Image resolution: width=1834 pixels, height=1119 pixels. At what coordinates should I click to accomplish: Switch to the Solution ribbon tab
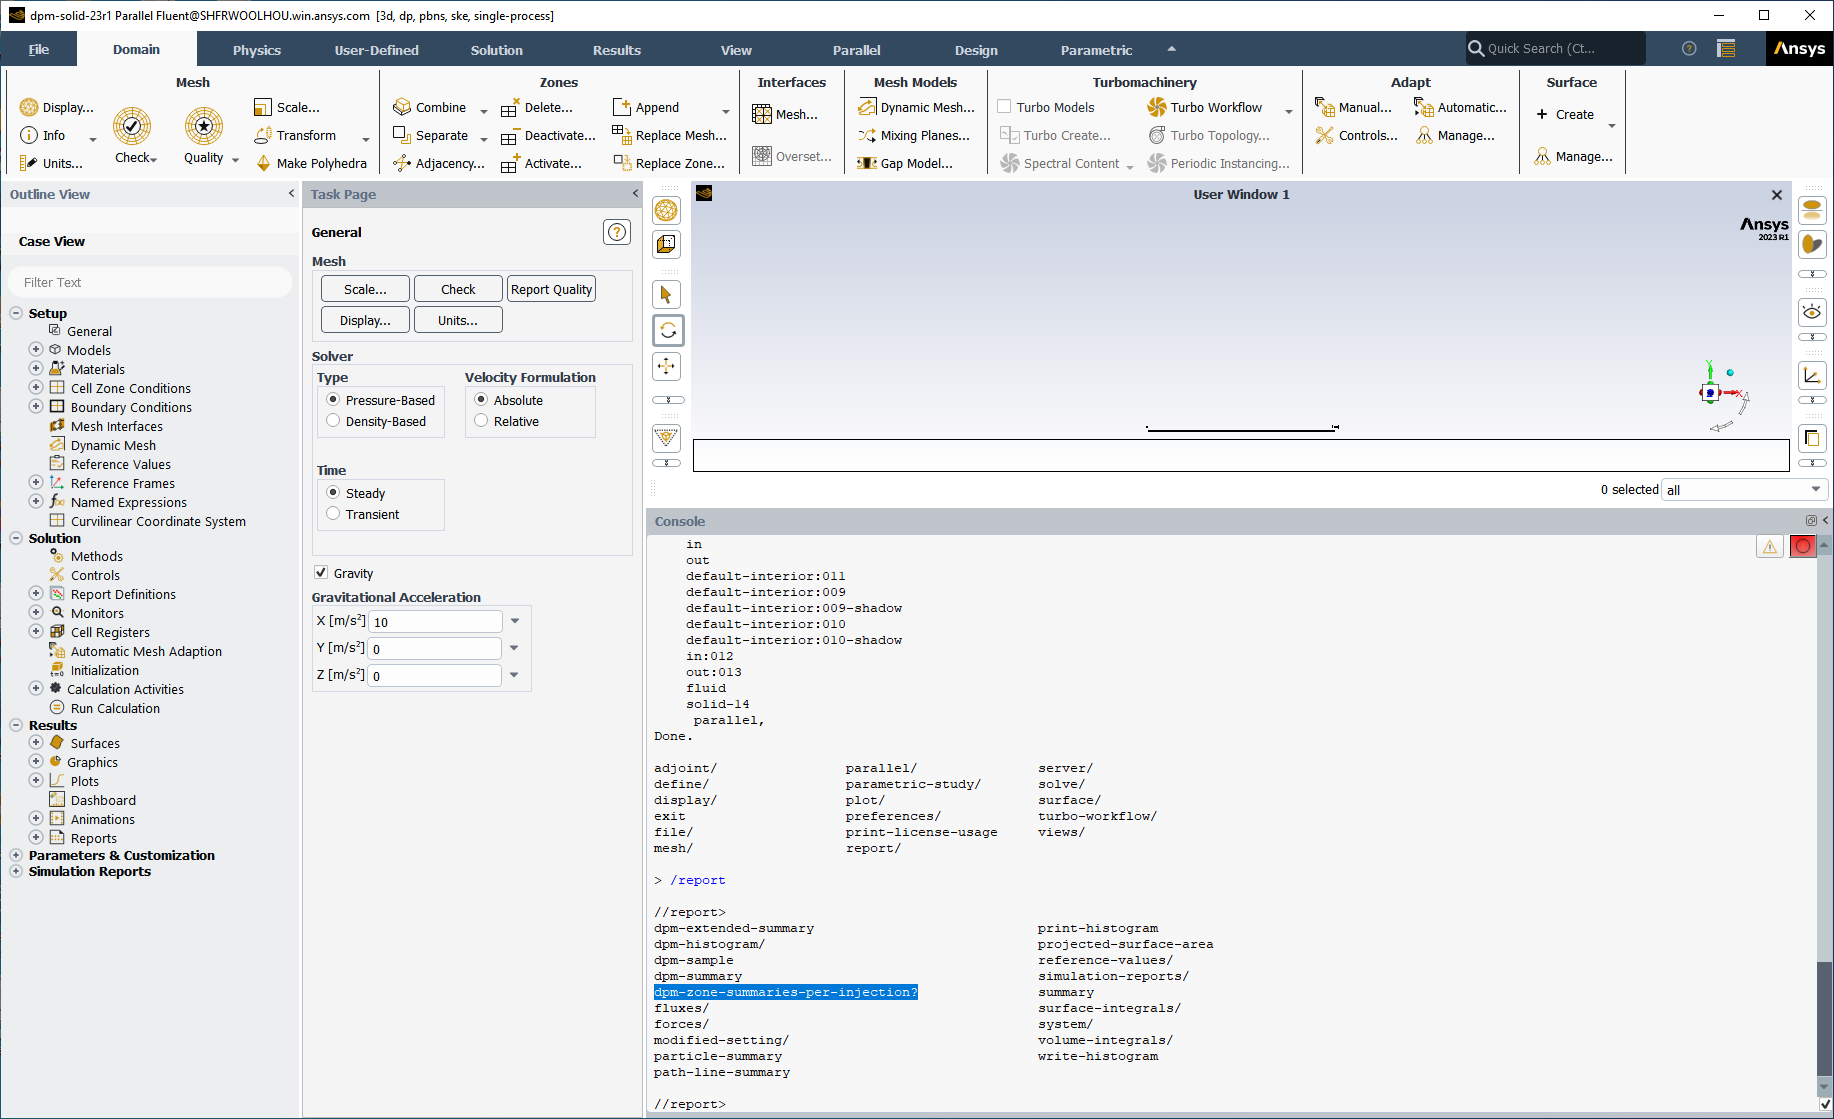click(x=497, y=50)
